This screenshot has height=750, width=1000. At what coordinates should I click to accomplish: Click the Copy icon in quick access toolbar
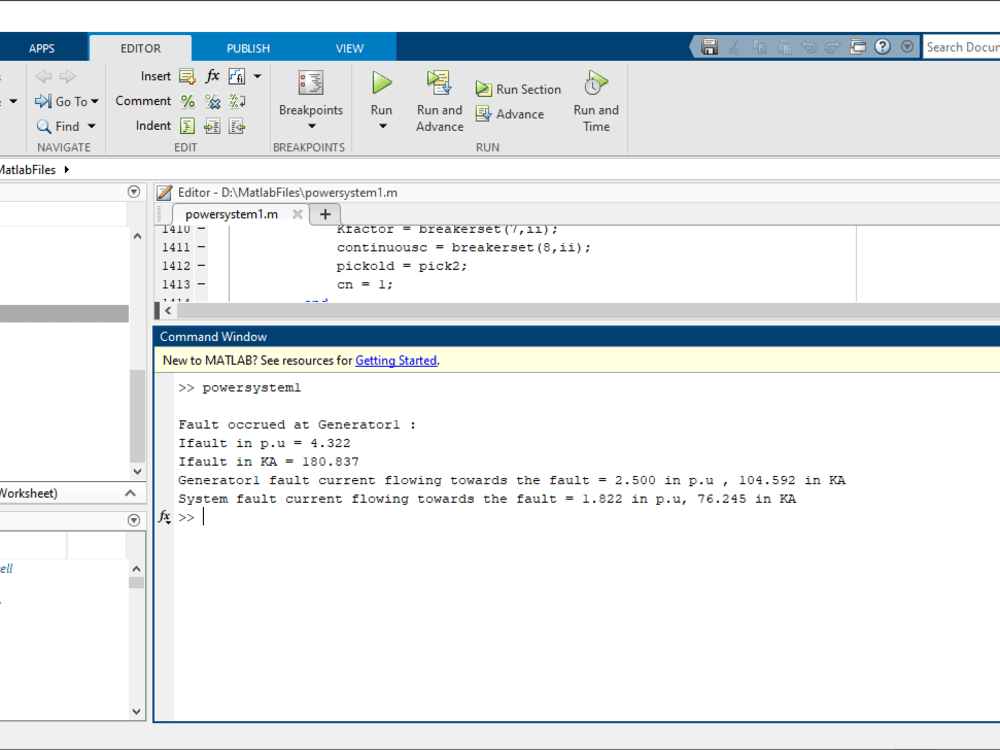(759, 47)
